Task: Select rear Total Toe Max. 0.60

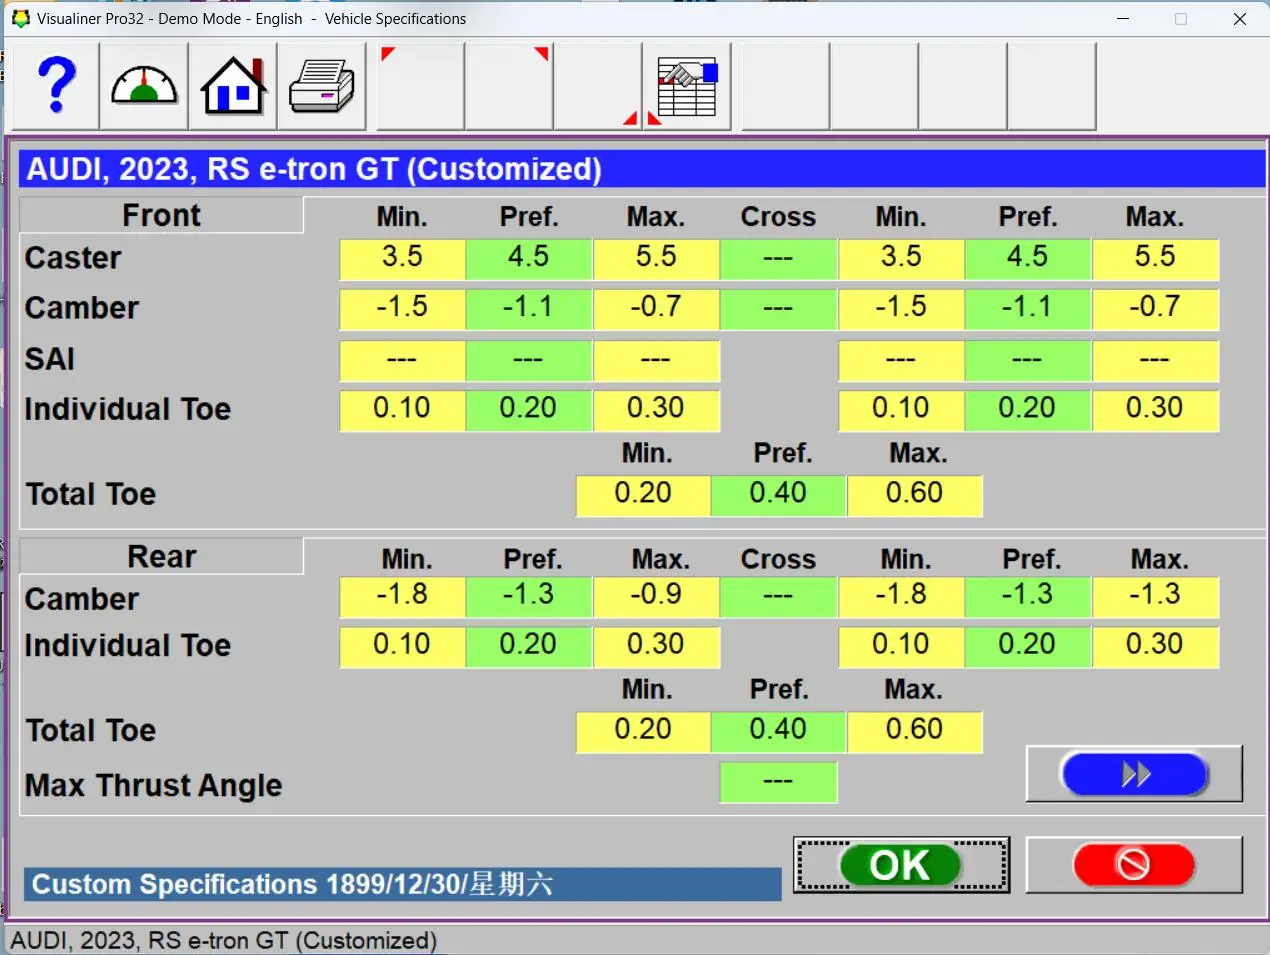Action: click(x=914, y=732)
